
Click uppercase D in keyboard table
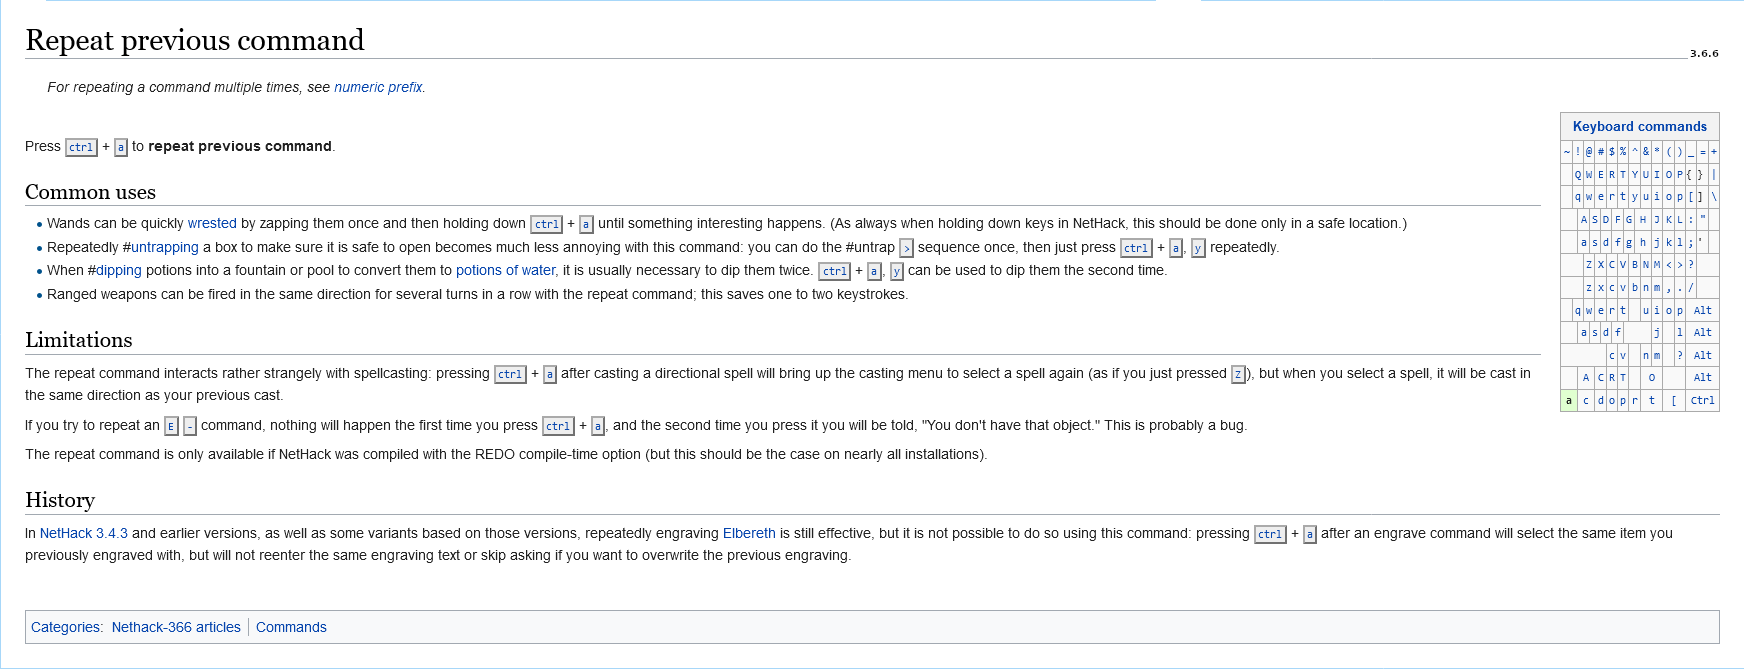point(1606,219)
